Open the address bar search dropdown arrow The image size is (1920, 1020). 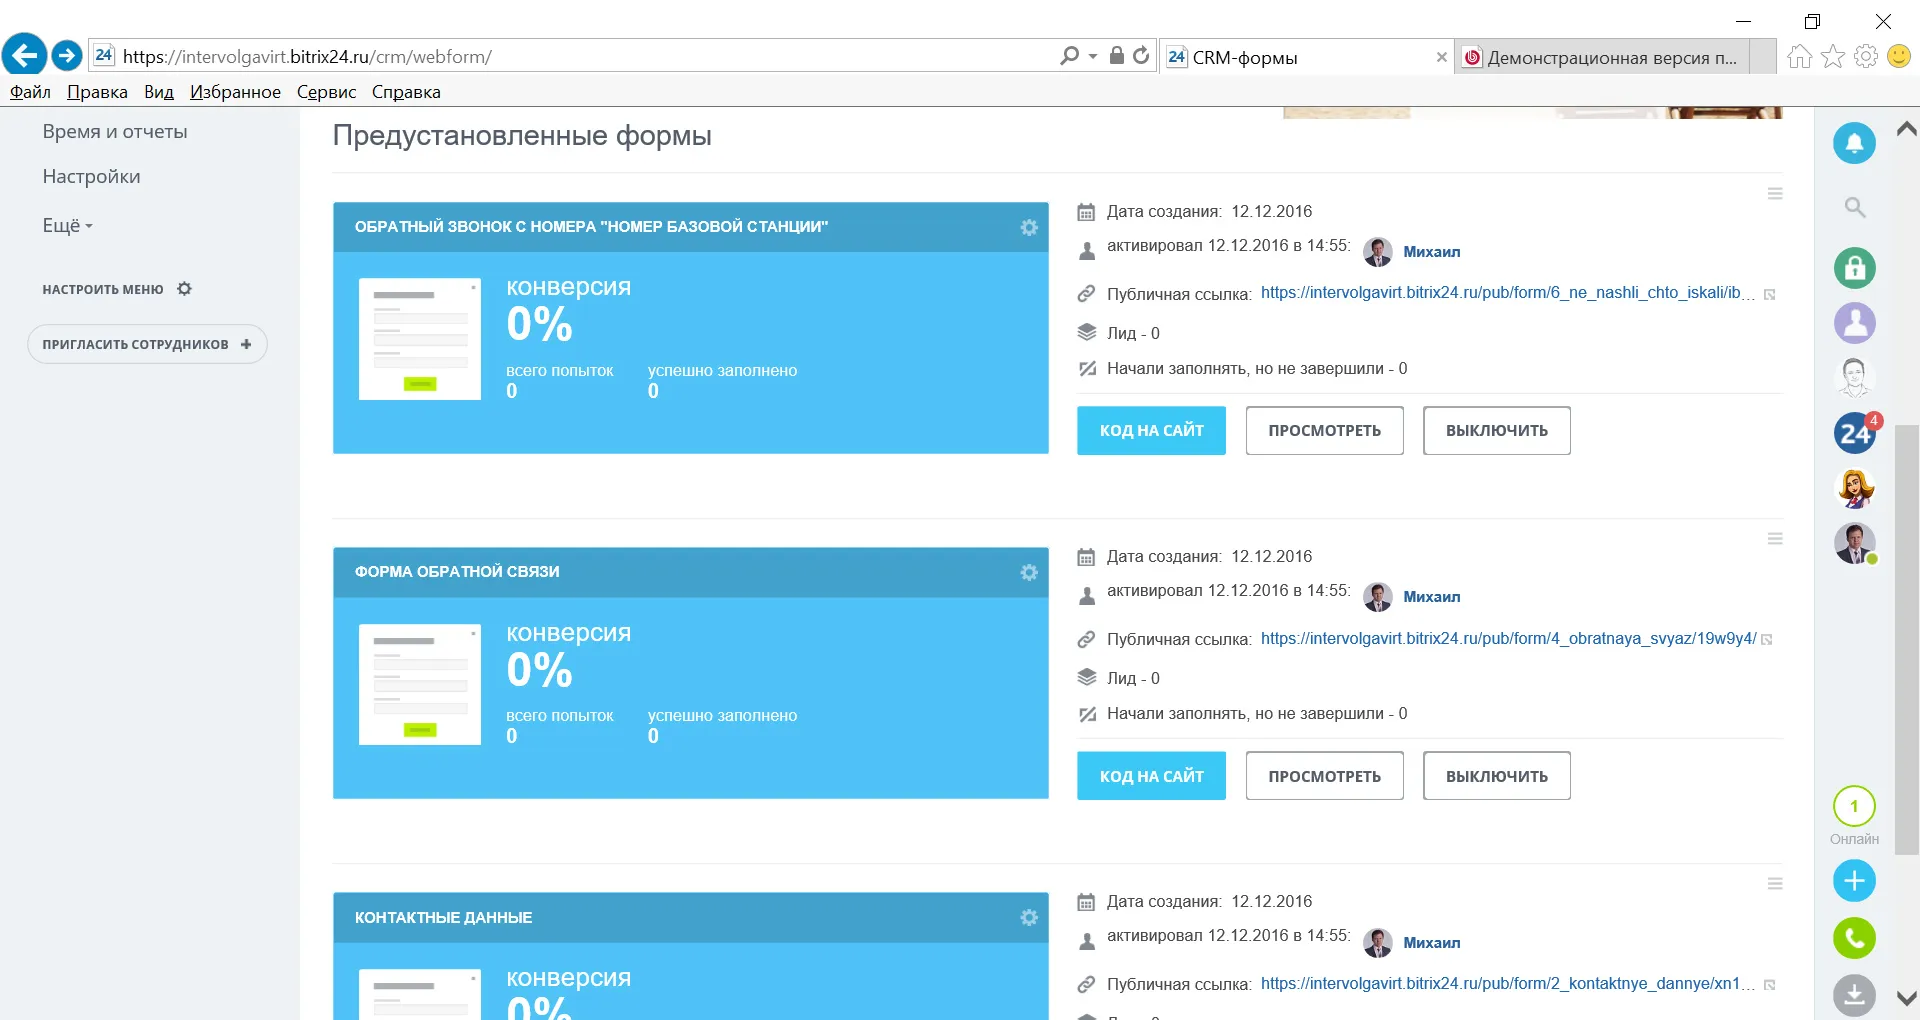(1092, 56)
